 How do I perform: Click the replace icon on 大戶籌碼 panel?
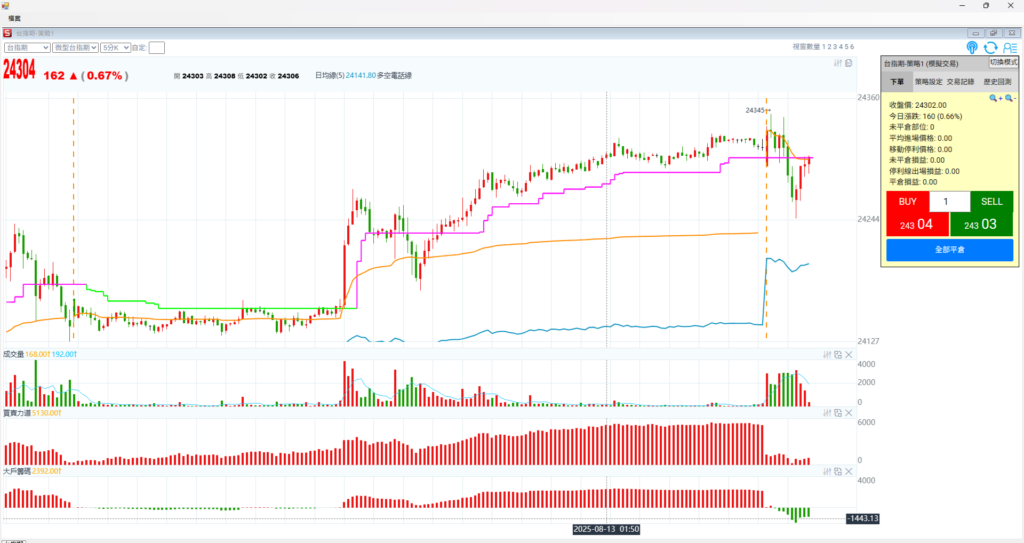(837, 471)
